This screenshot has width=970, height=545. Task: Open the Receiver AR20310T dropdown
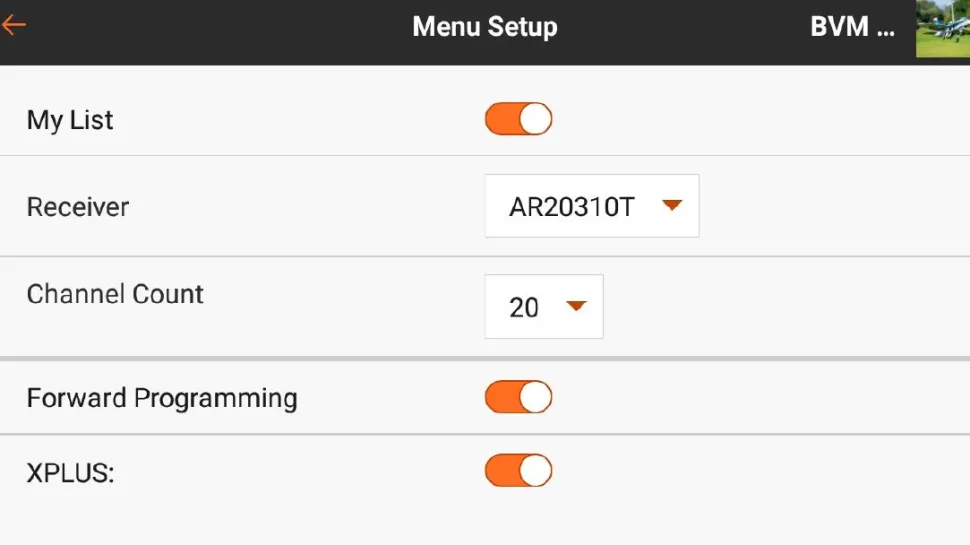(x=591, y=206)
